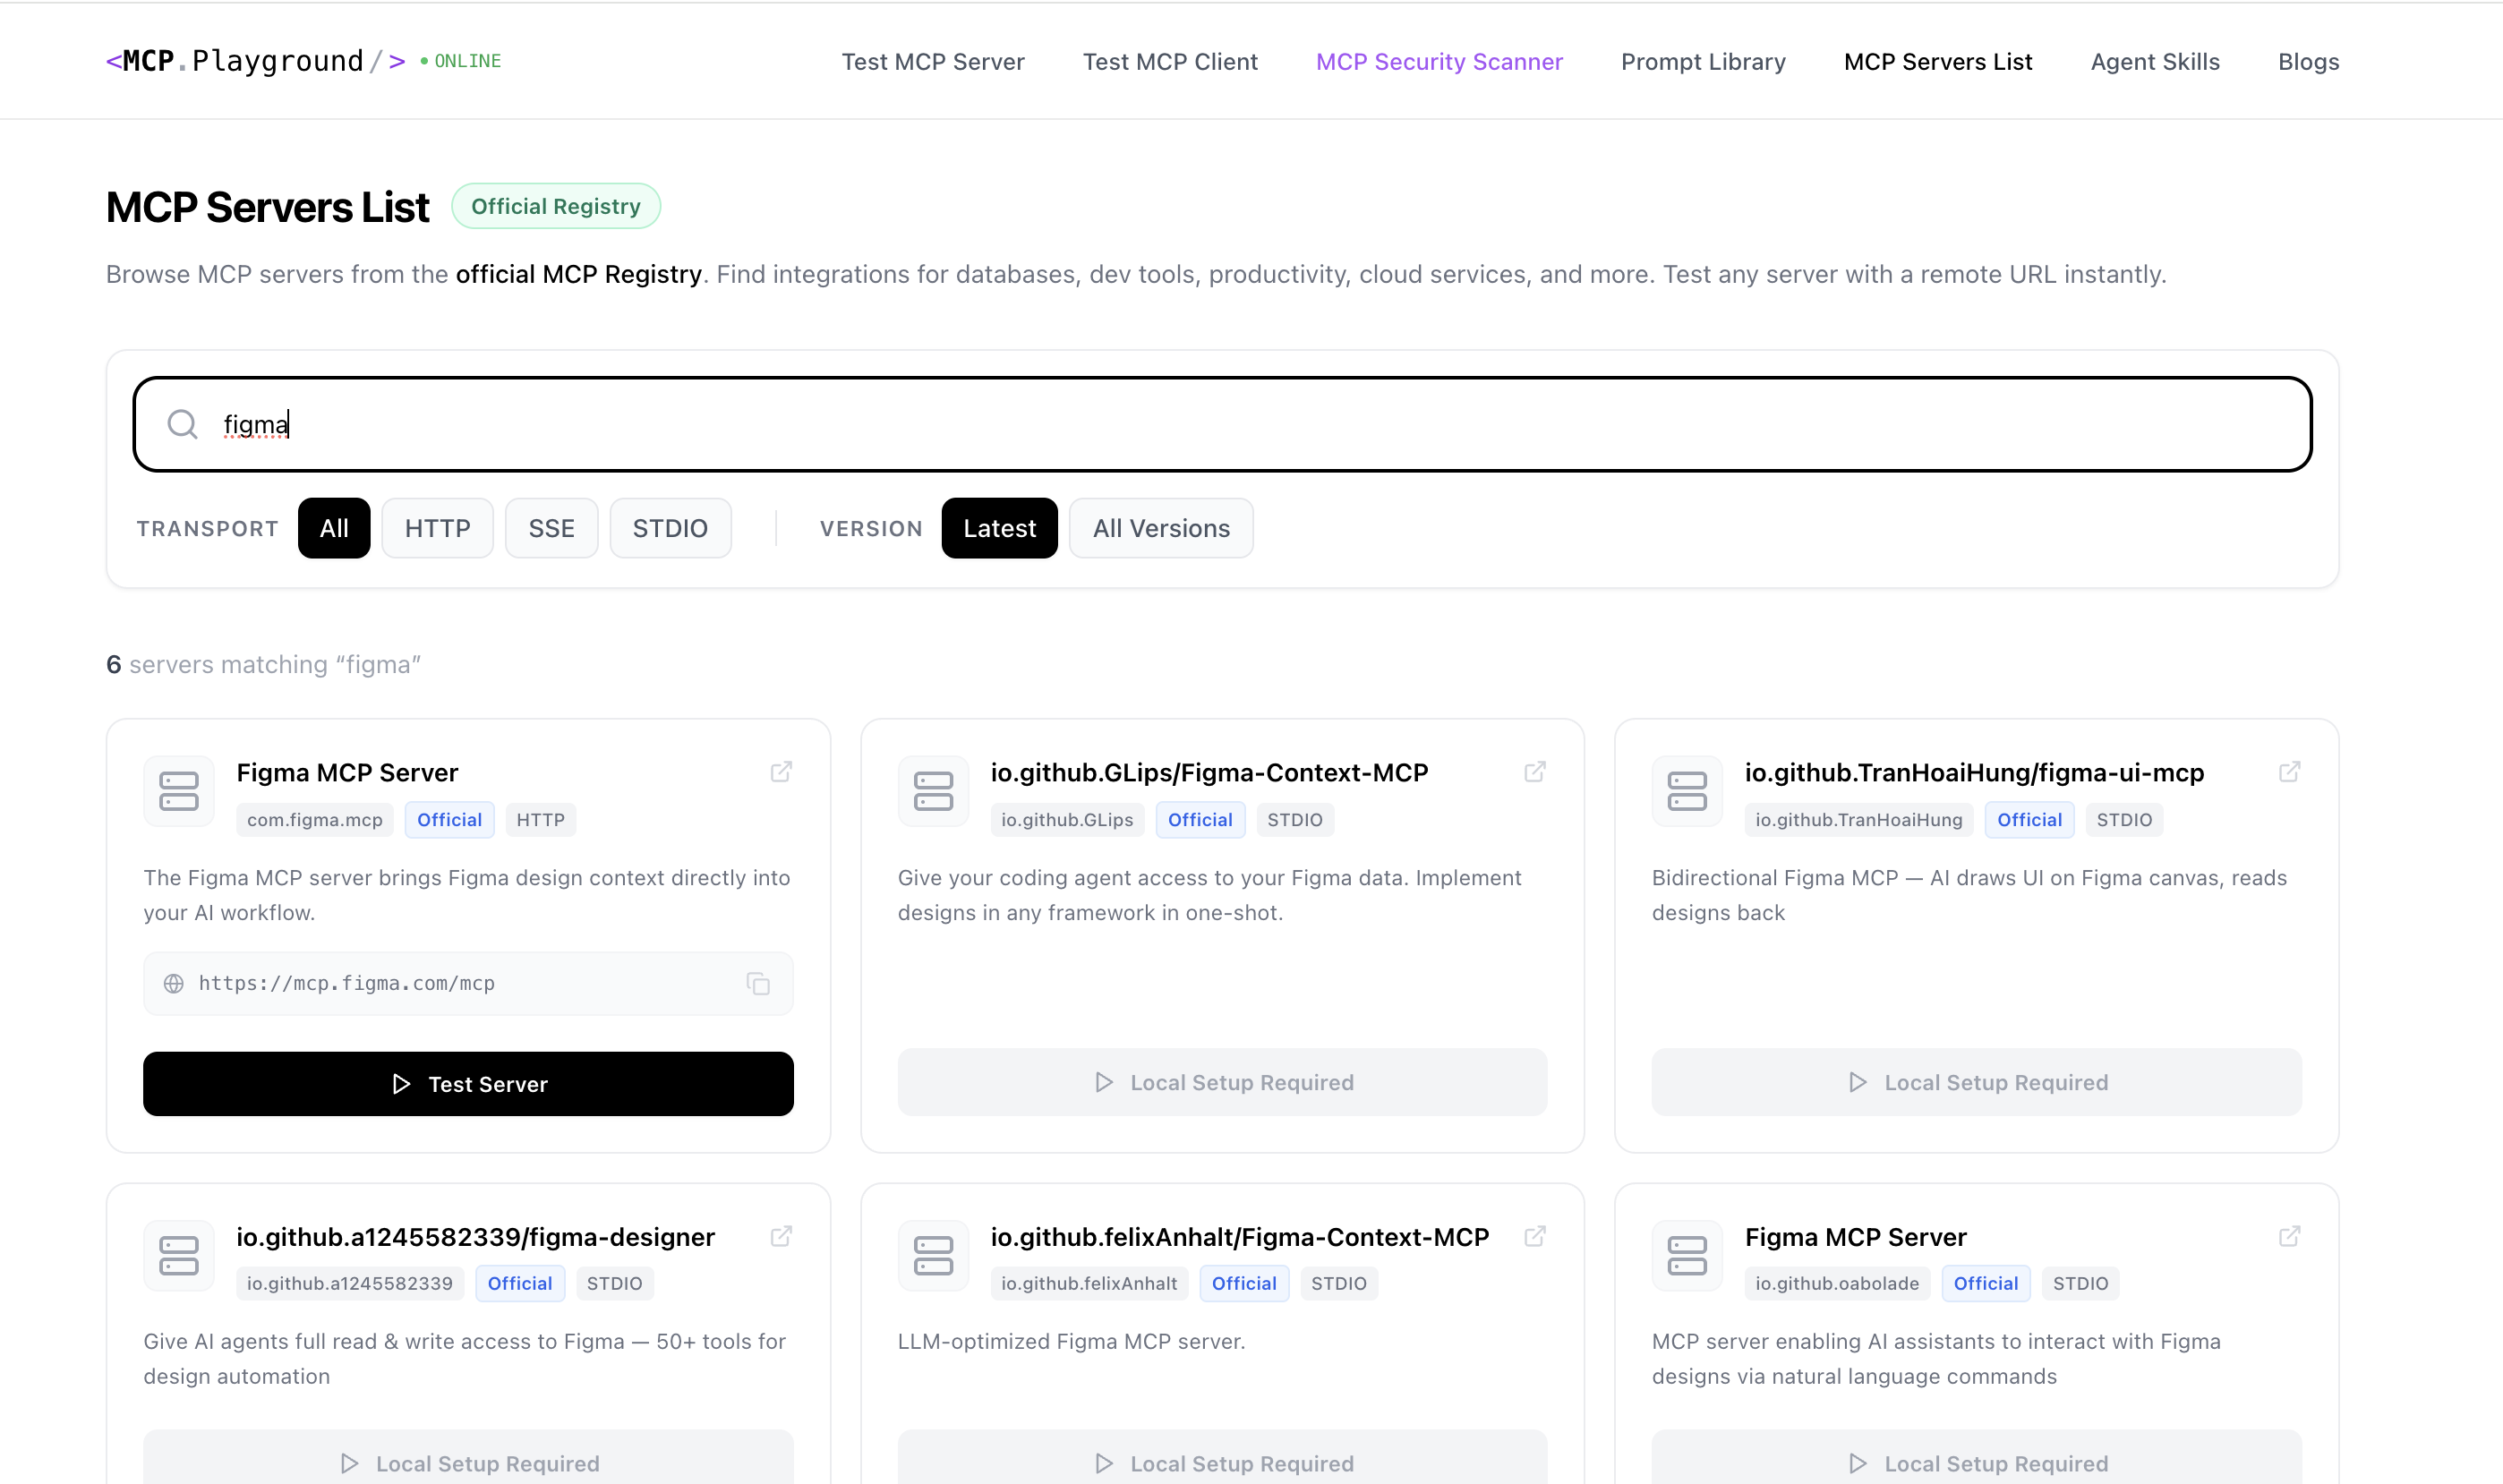Open external link for GLips/Figma-Context-MCP card
The image size is (2503, 1484).
1535,772
